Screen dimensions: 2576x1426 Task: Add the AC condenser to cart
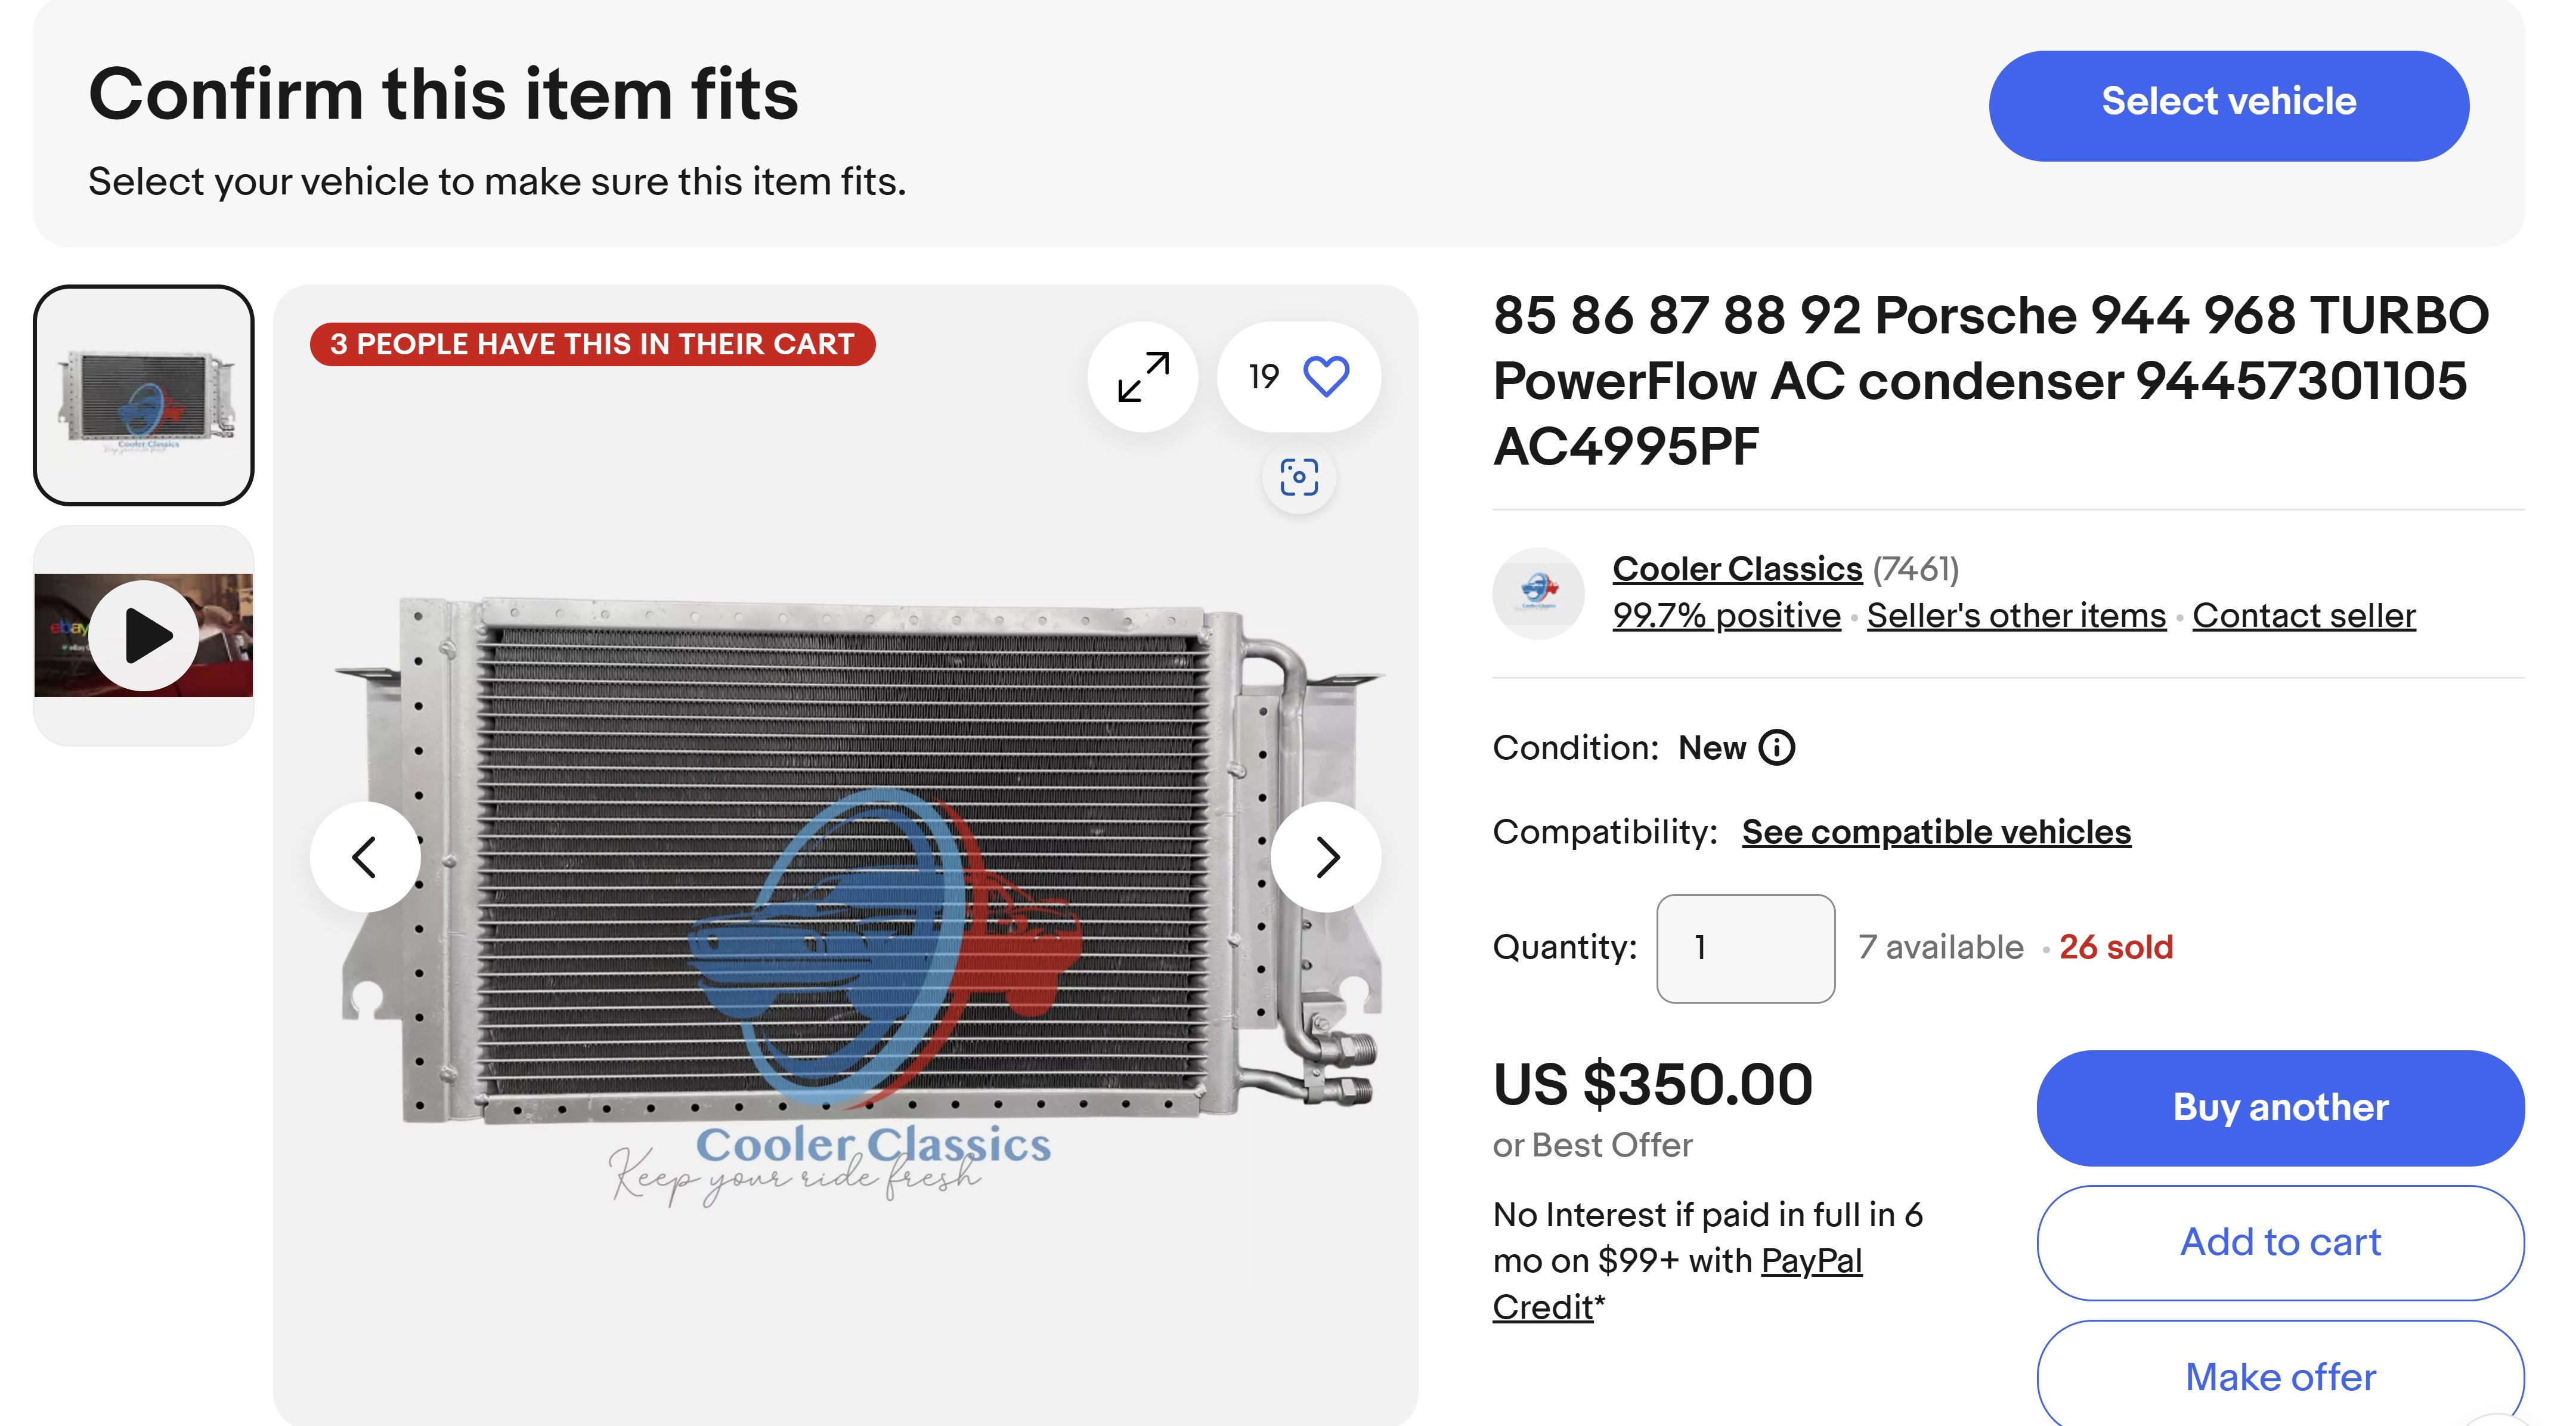[x=2280, y=1242]
